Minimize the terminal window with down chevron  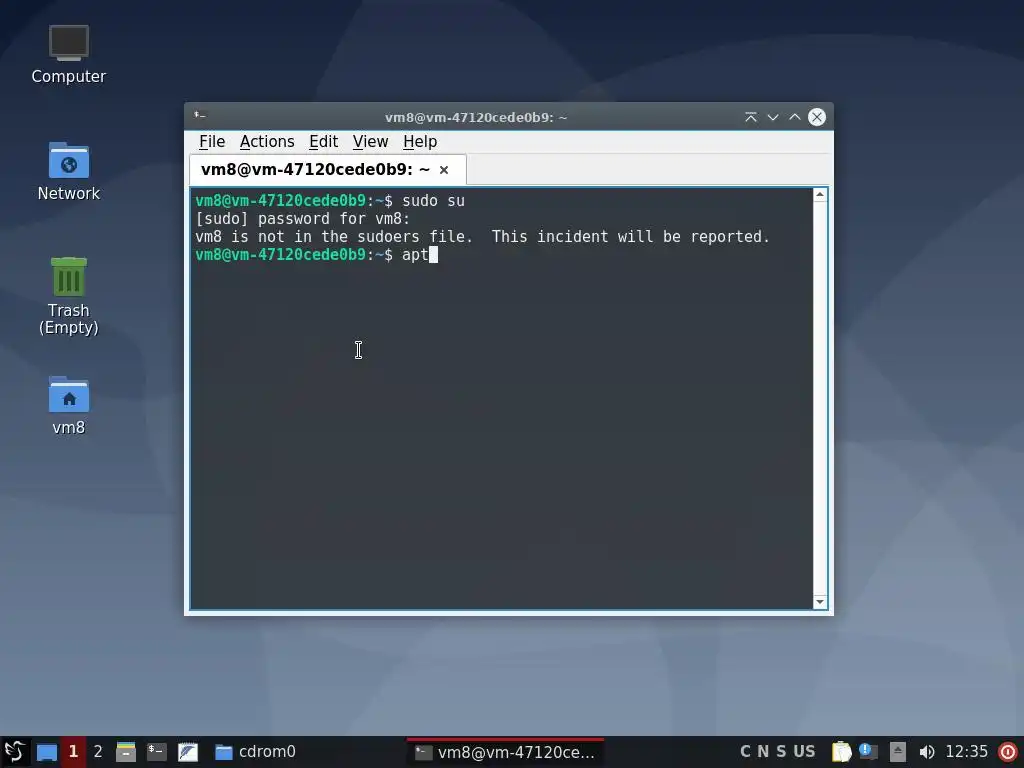click(x=773, y=117)
